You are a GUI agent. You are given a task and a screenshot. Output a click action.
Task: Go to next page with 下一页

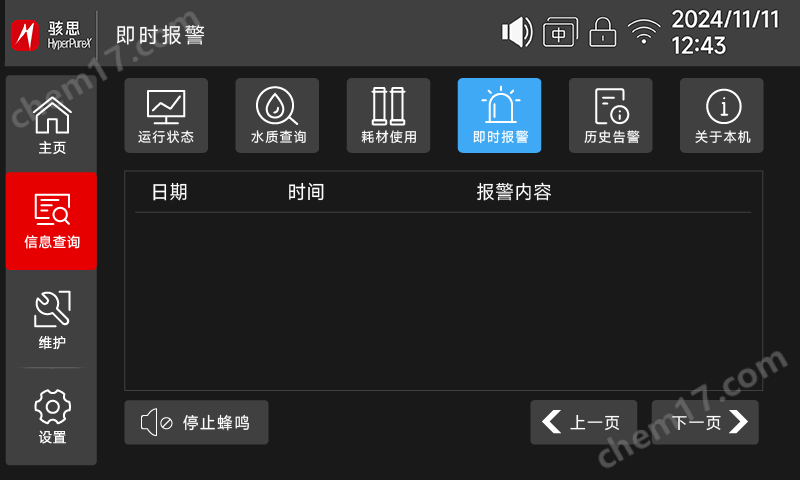click(705, 422)
